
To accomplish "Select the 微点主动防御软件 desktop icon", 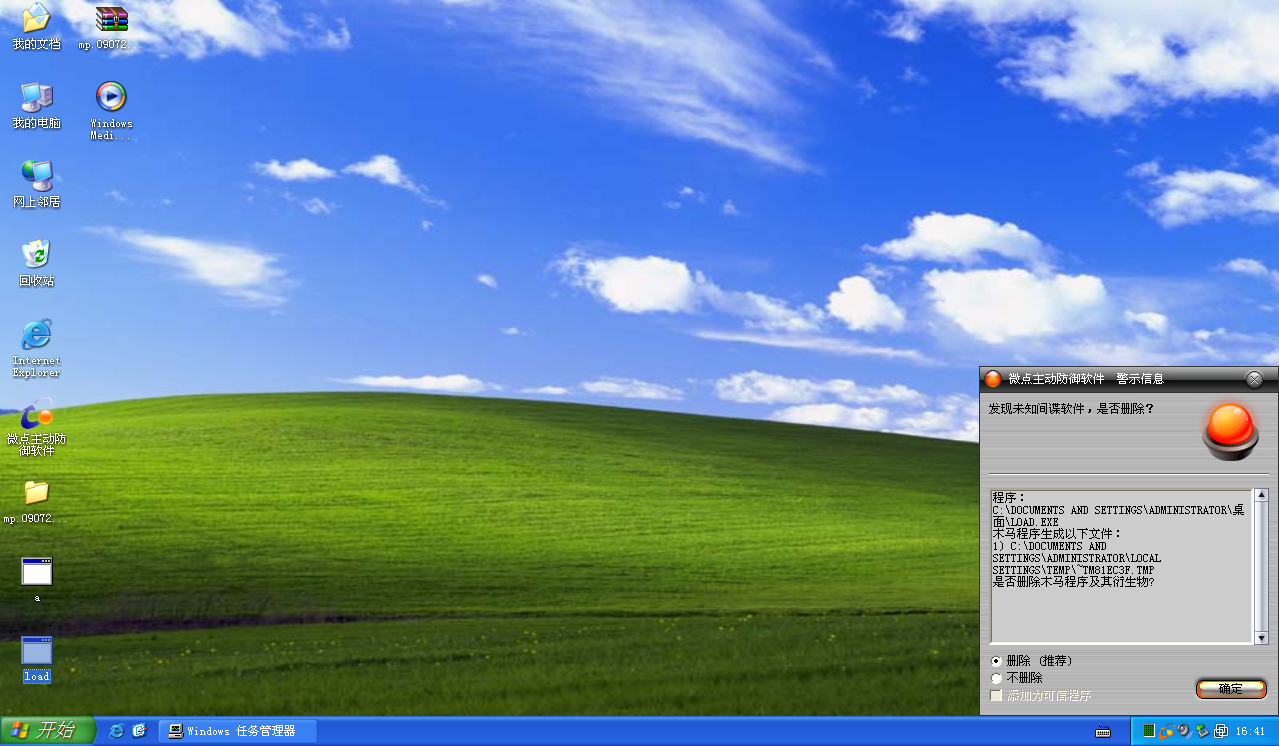I will tap(36, 427).
